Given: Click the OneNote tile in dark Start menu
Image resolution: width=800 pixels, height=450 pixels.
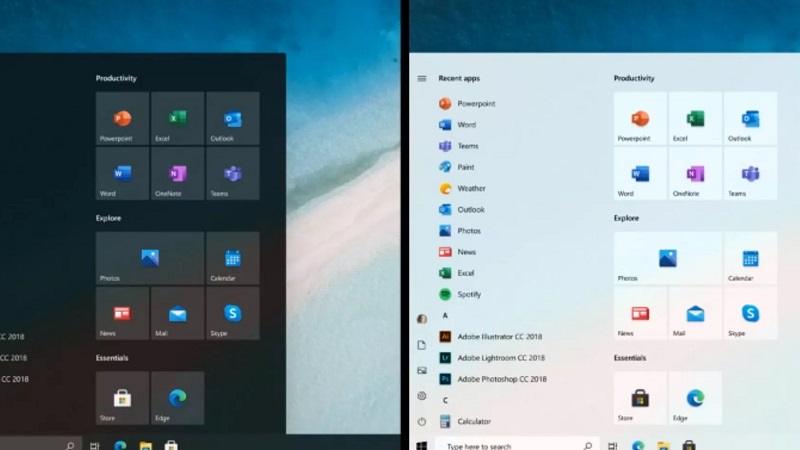Looking at the screenshot, I should click(177, 174).
